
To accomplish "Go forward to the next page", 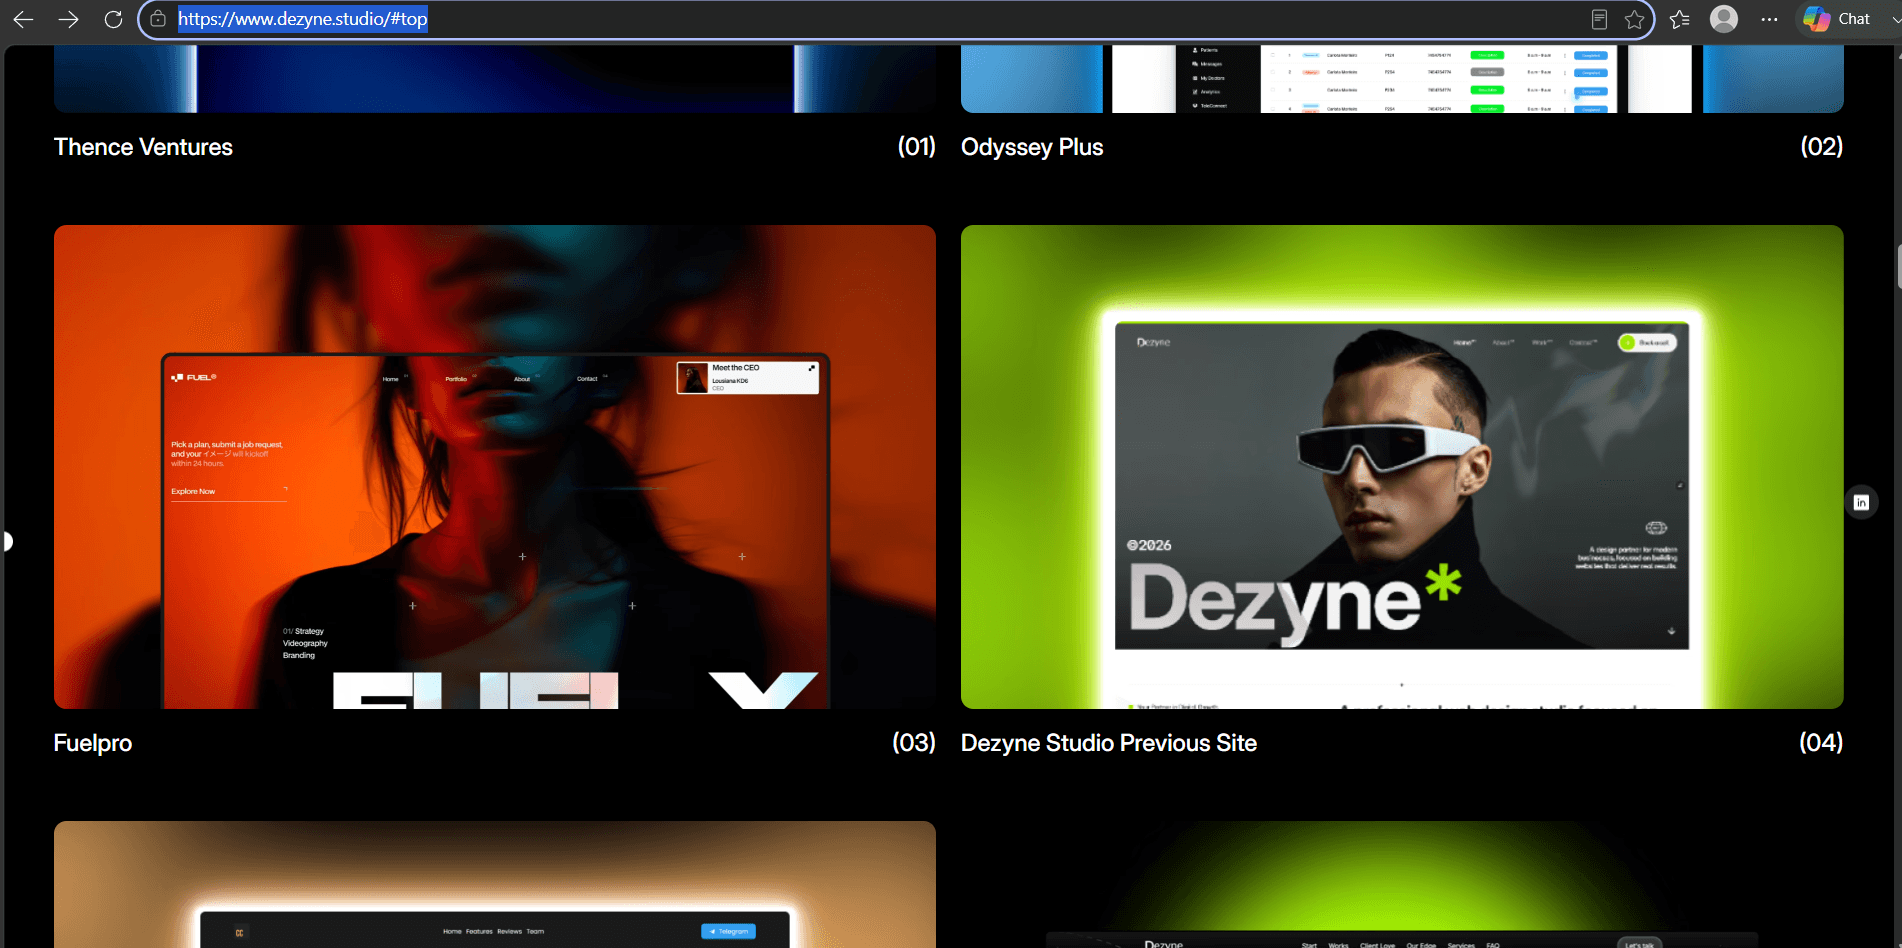I will point(68,19).
